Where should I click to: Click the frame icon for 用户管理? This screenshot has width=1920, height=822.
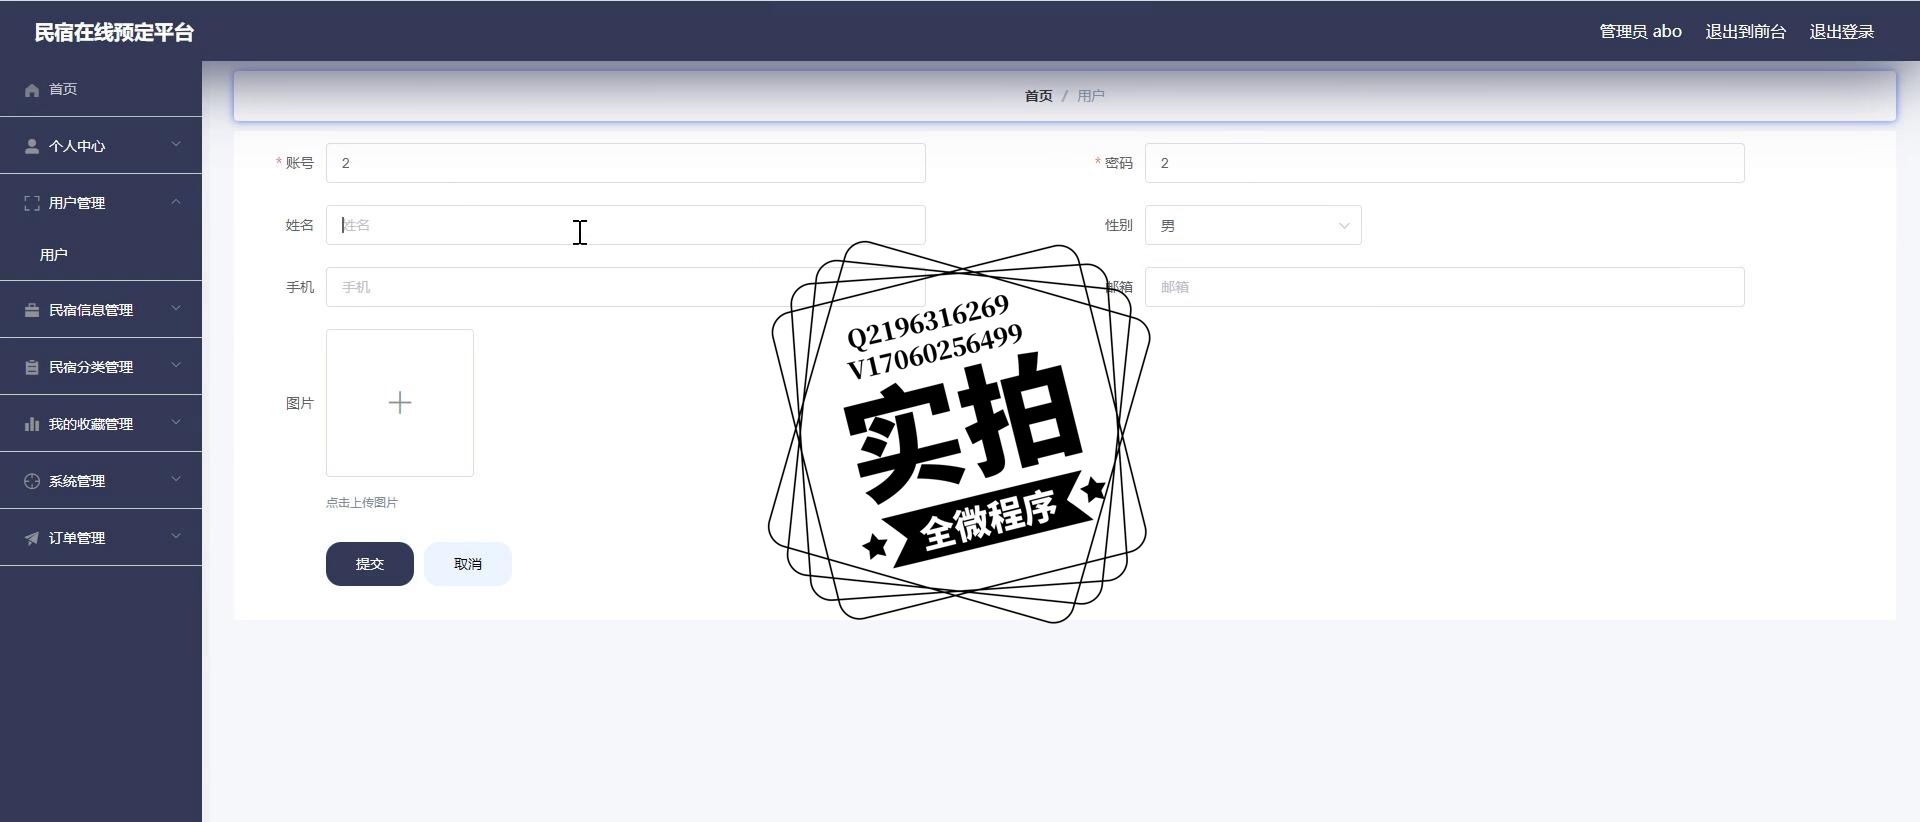[32, 203]
